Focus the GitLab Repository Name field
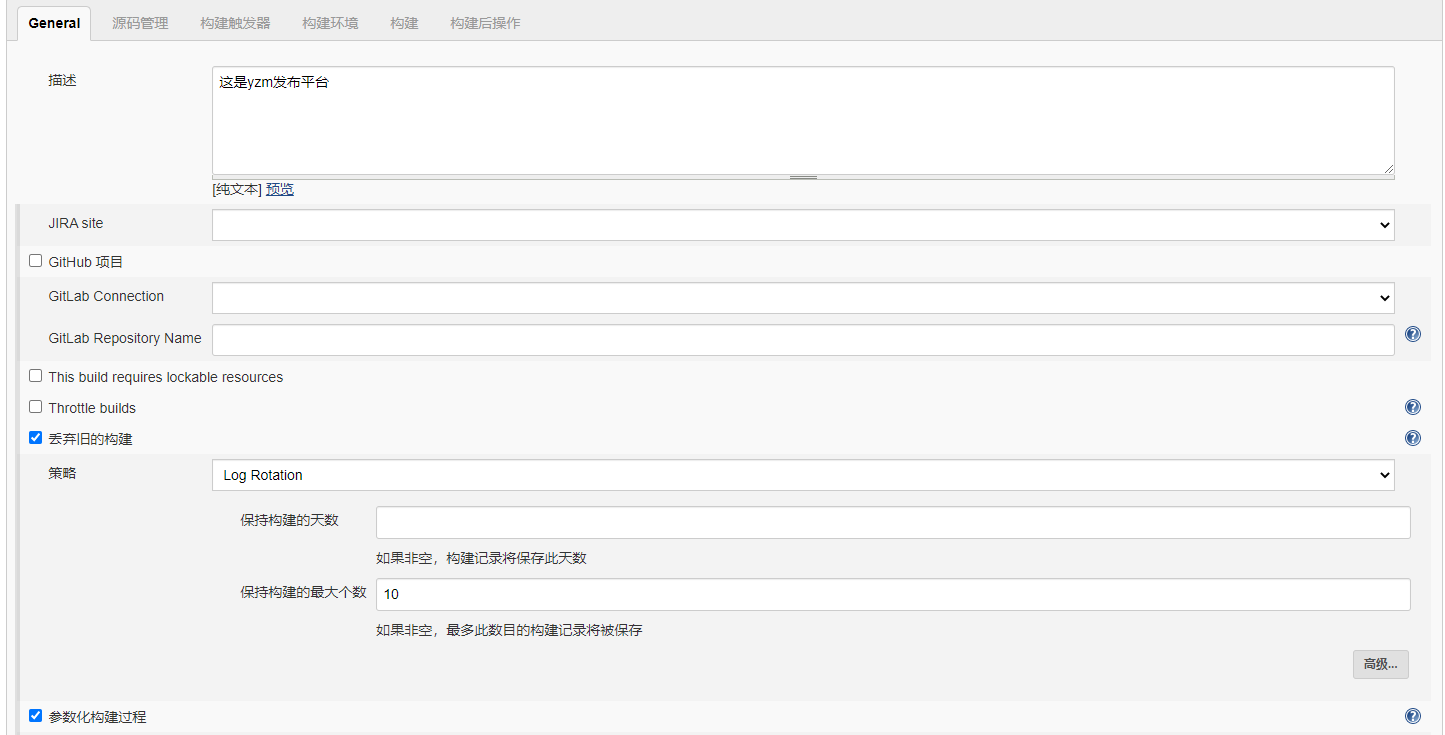 point(803,340)
